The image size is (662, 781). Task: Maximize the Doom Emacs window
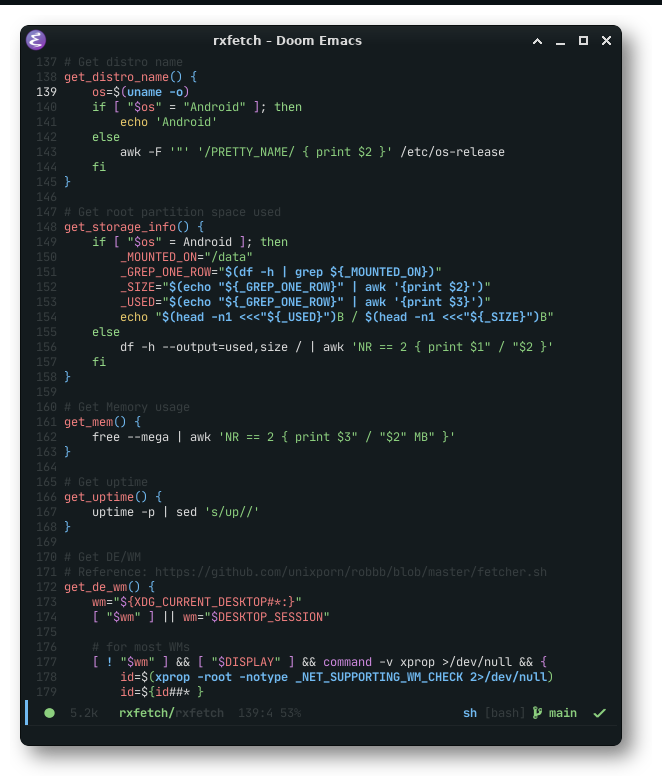[583, 41]
